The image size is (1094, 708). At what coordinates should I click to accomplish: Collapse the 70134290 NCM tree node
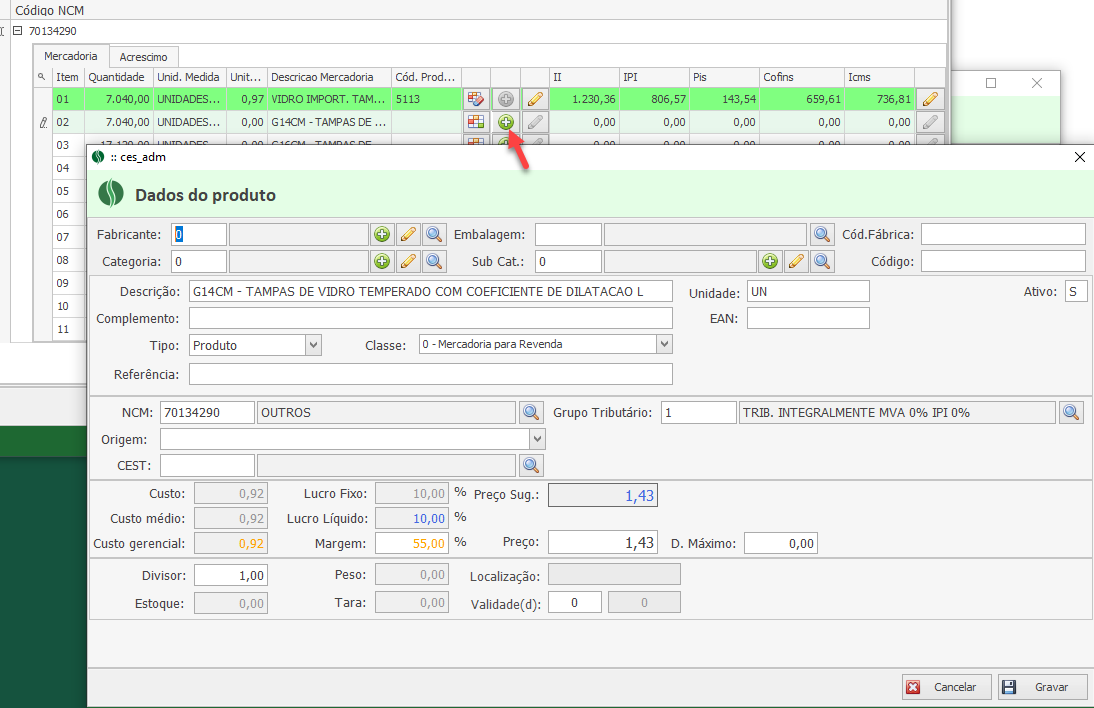[x=18, y=31]
